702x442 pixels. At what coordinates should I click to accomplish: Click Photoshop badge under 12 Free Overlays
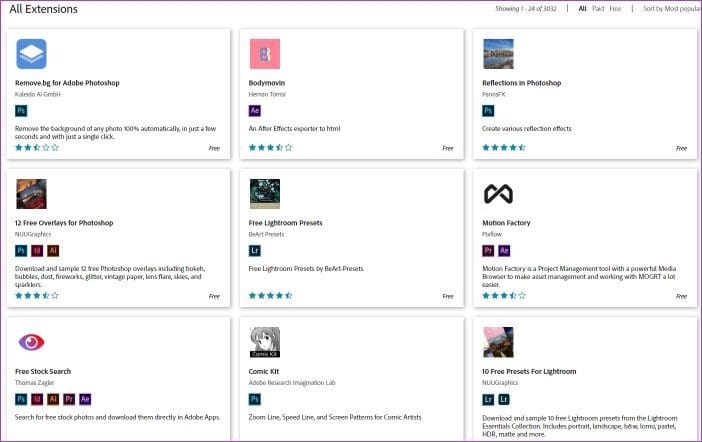21,251
